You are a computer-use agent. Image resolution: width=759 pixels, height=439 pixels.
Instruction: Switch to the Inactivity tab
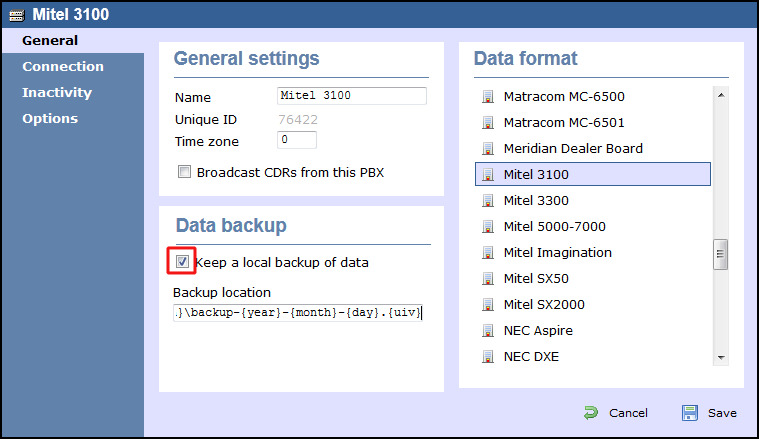pos(57,92)
